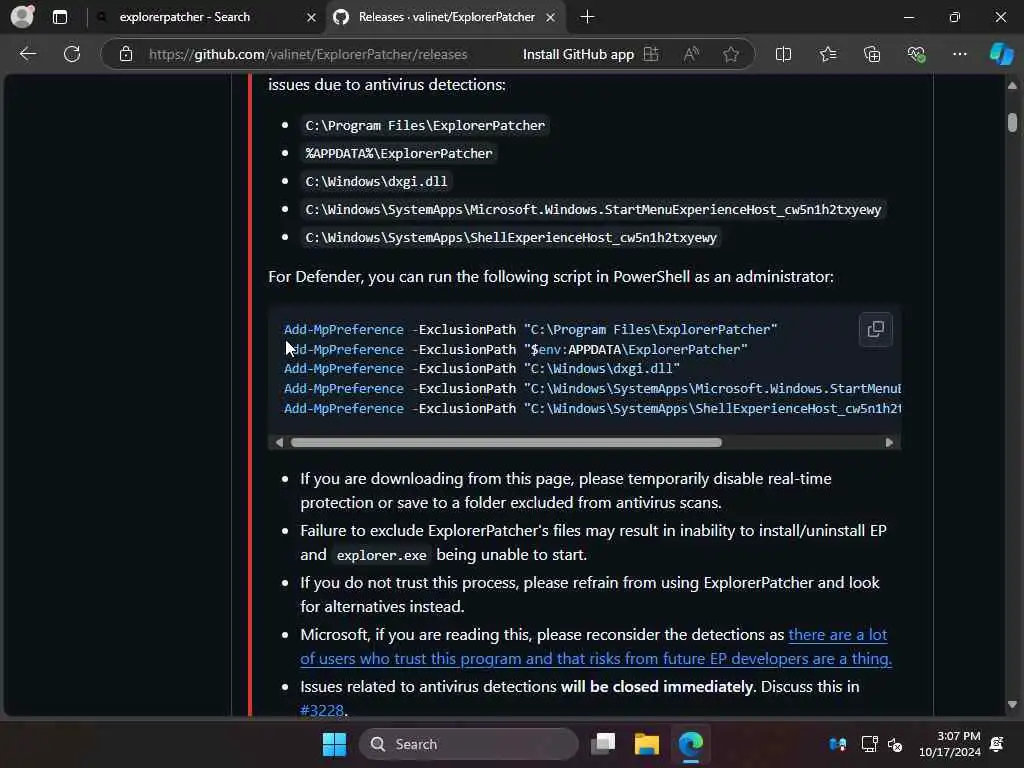Open the Edge profile avatar
Image resolution: width=1024 pixels, height=768 pixels.
[22, 16]
